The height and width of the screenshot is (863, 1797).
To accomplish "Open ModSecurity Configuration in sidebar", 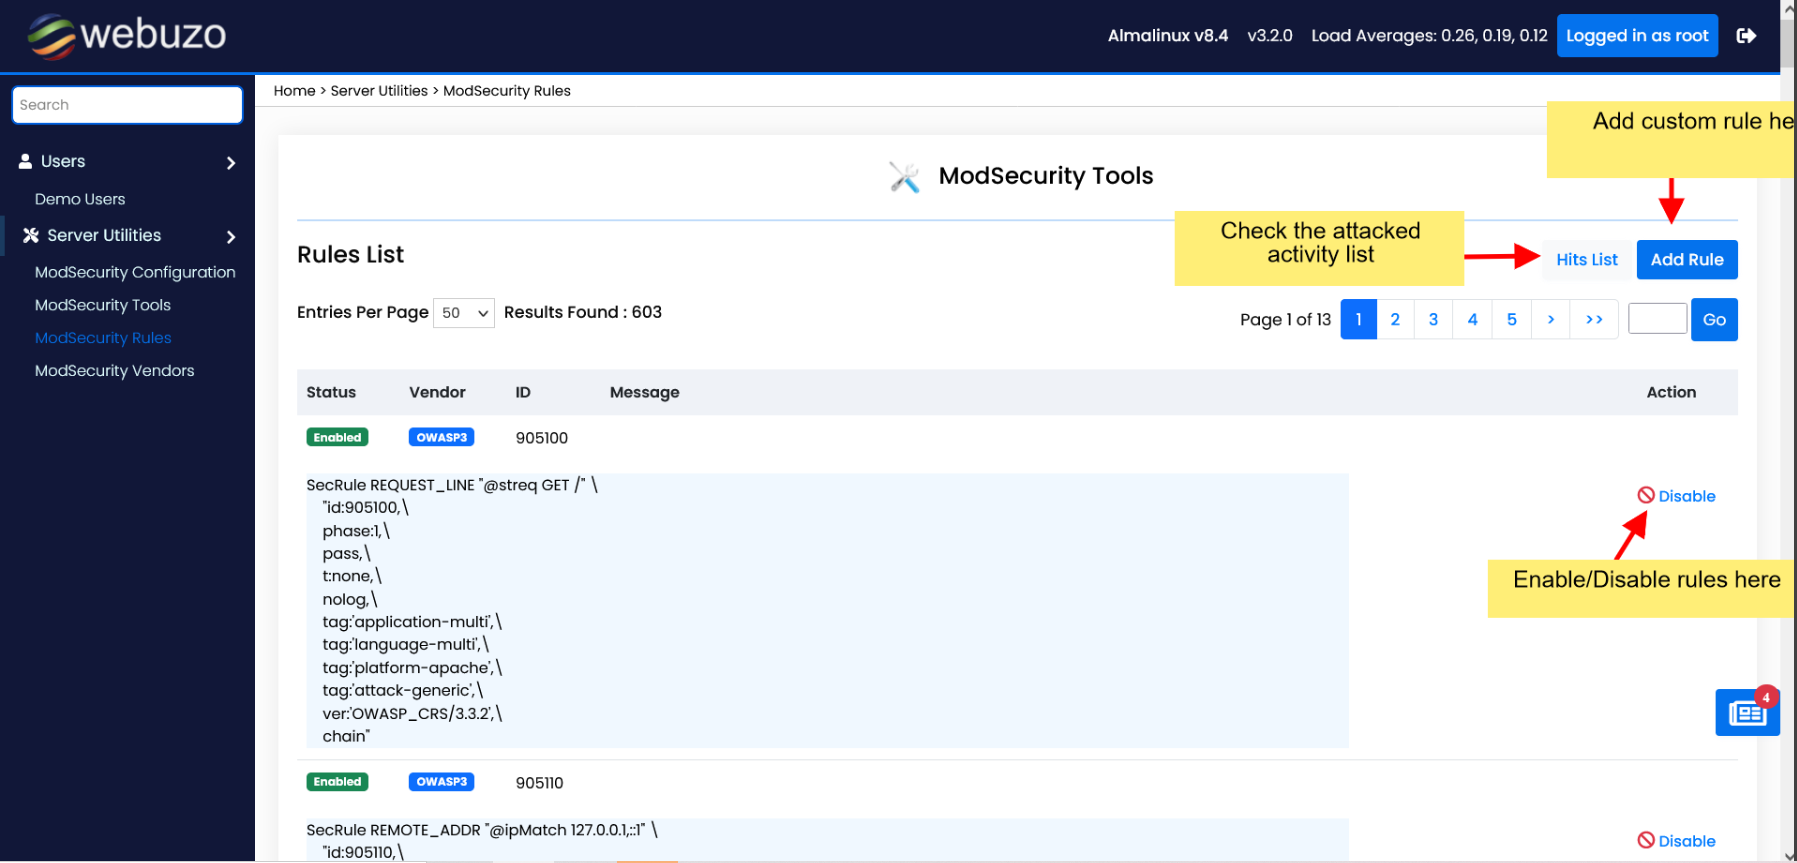I will pos(135,272).
